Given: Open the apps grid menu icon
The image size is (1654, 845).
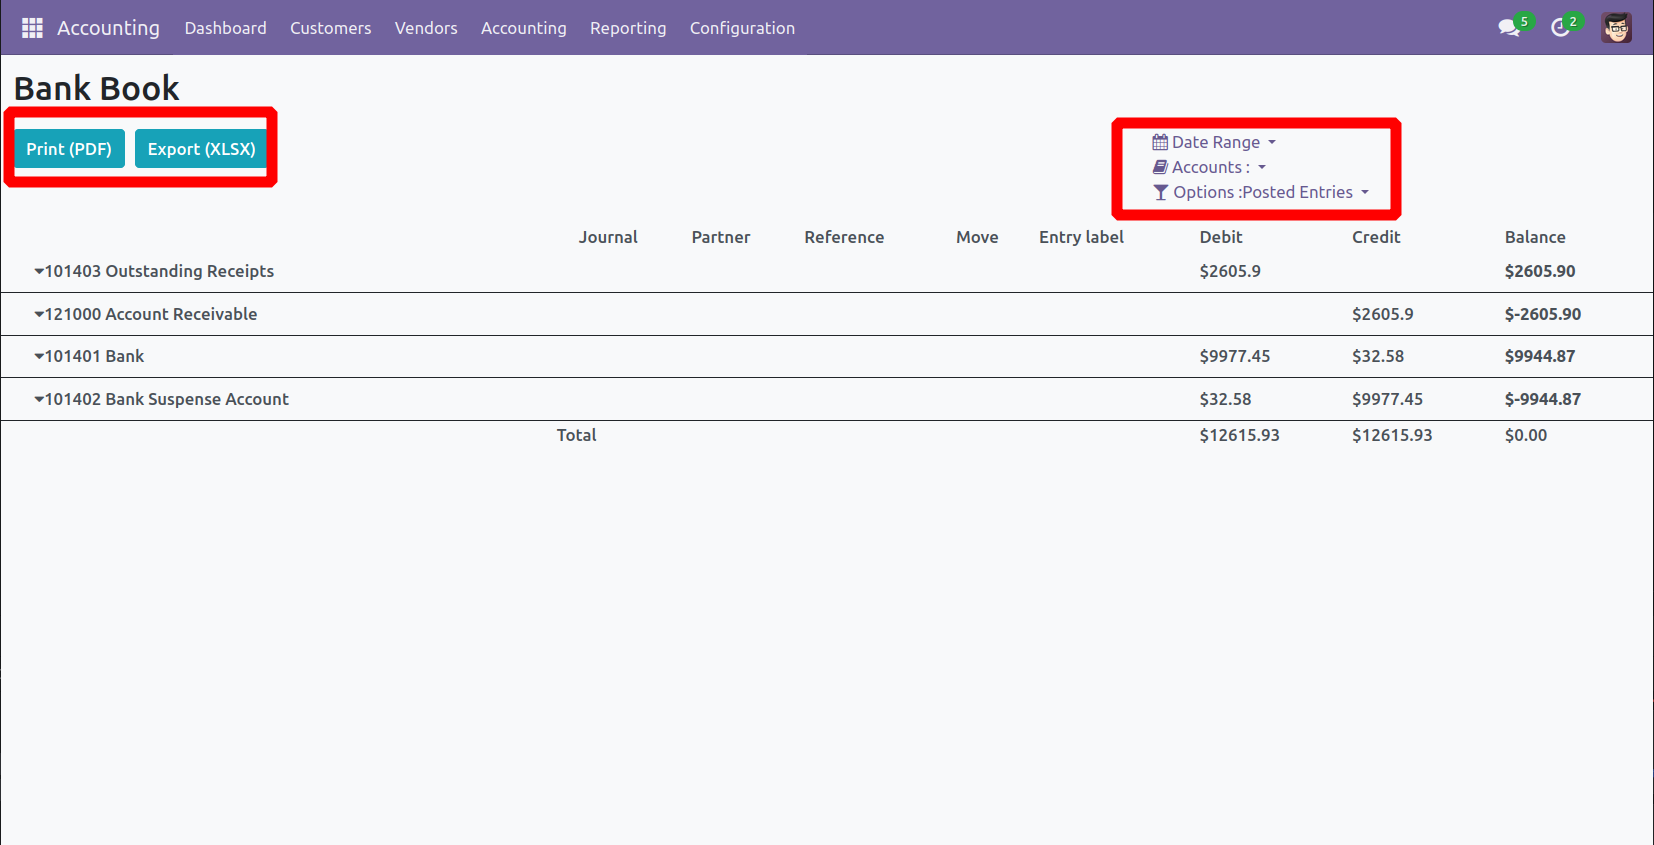Looking at the screenshot, I should click(32, 28).
